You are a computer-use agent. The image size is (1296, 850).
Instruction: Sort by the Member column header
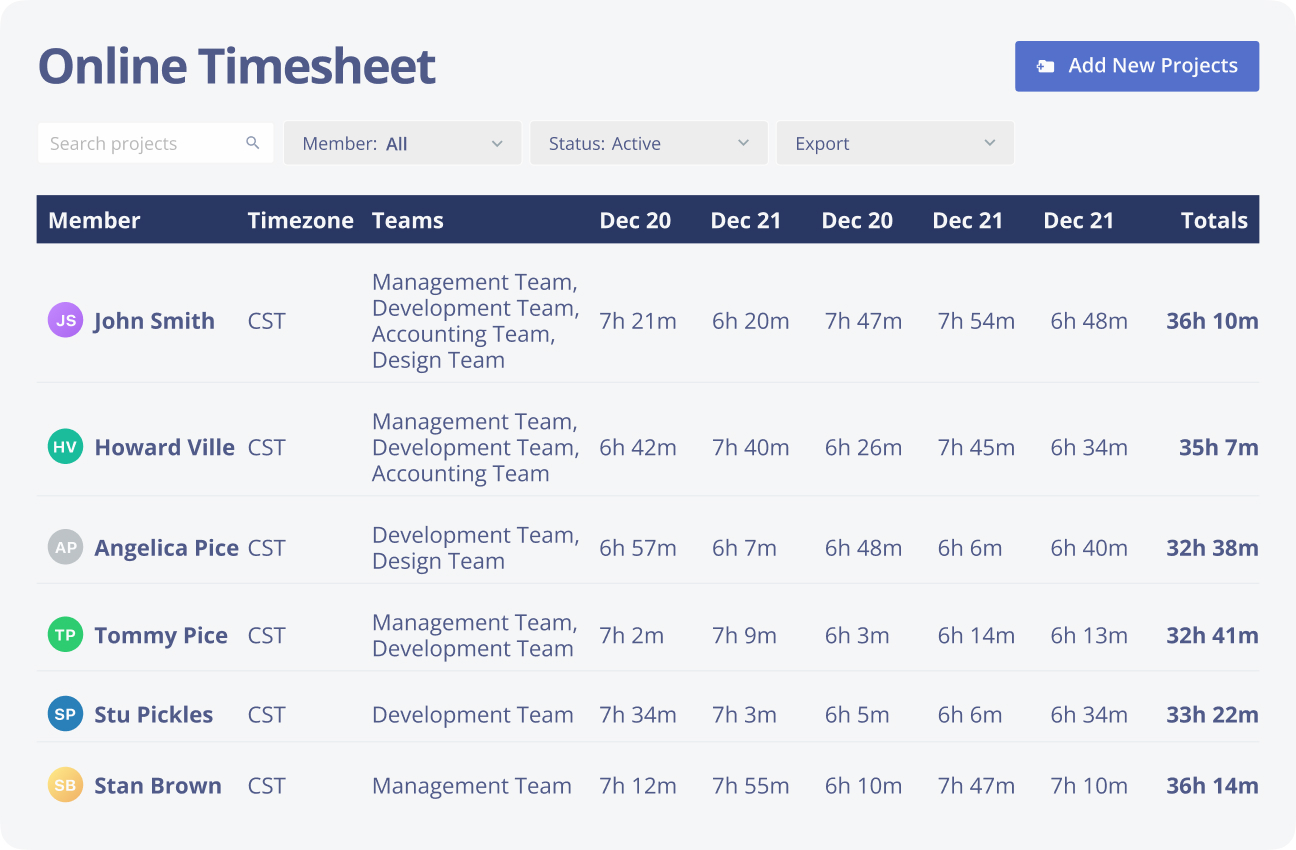pos(94,220)
